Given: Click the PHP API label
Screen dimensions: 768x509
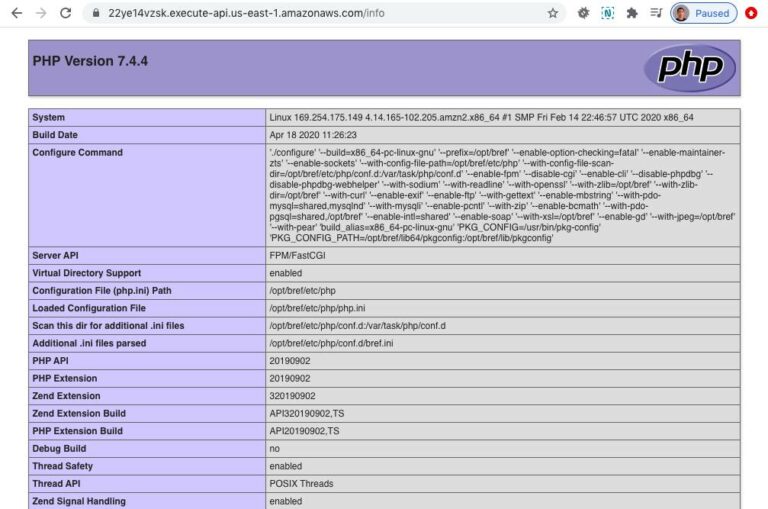Looking at the screenshot, I should (50, 361).
